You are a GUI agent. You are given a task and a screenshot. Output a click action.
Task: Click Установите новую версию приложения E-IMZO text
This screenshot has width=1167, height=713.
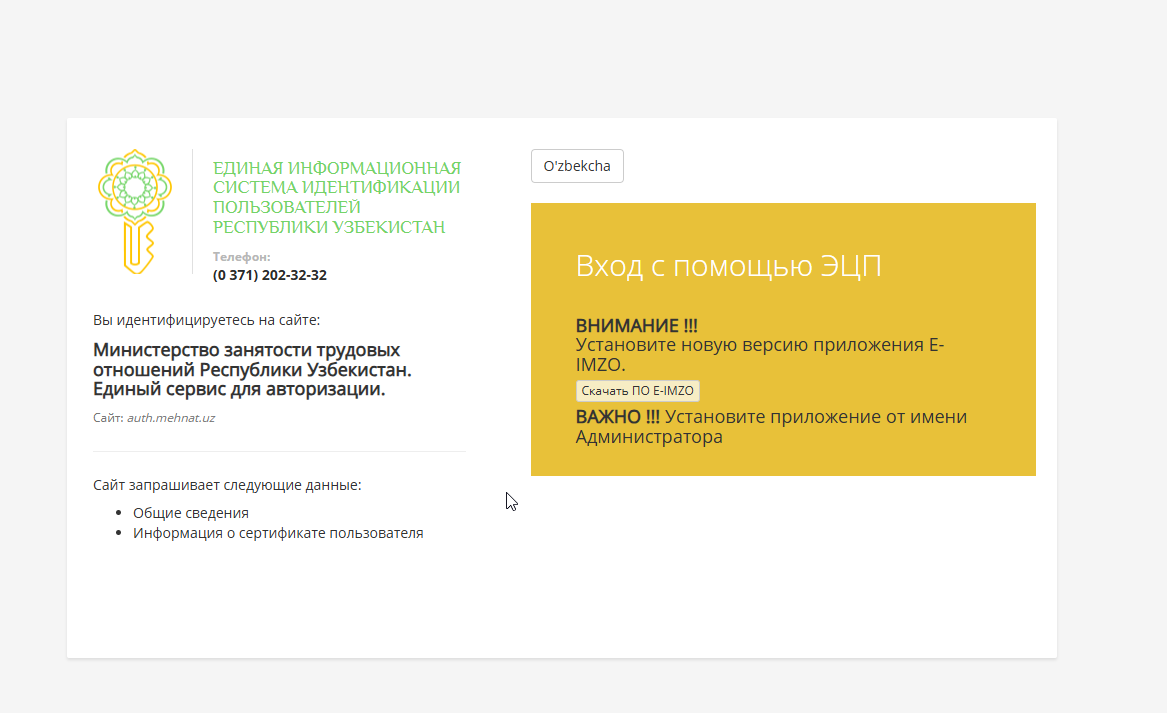pyautogui.click(x=760, y=354)
